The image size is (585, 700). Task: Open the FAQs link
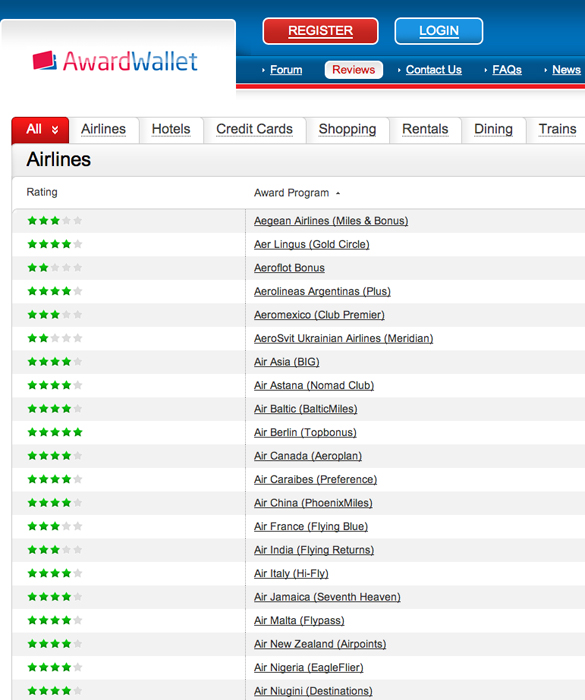click(507, 70)
